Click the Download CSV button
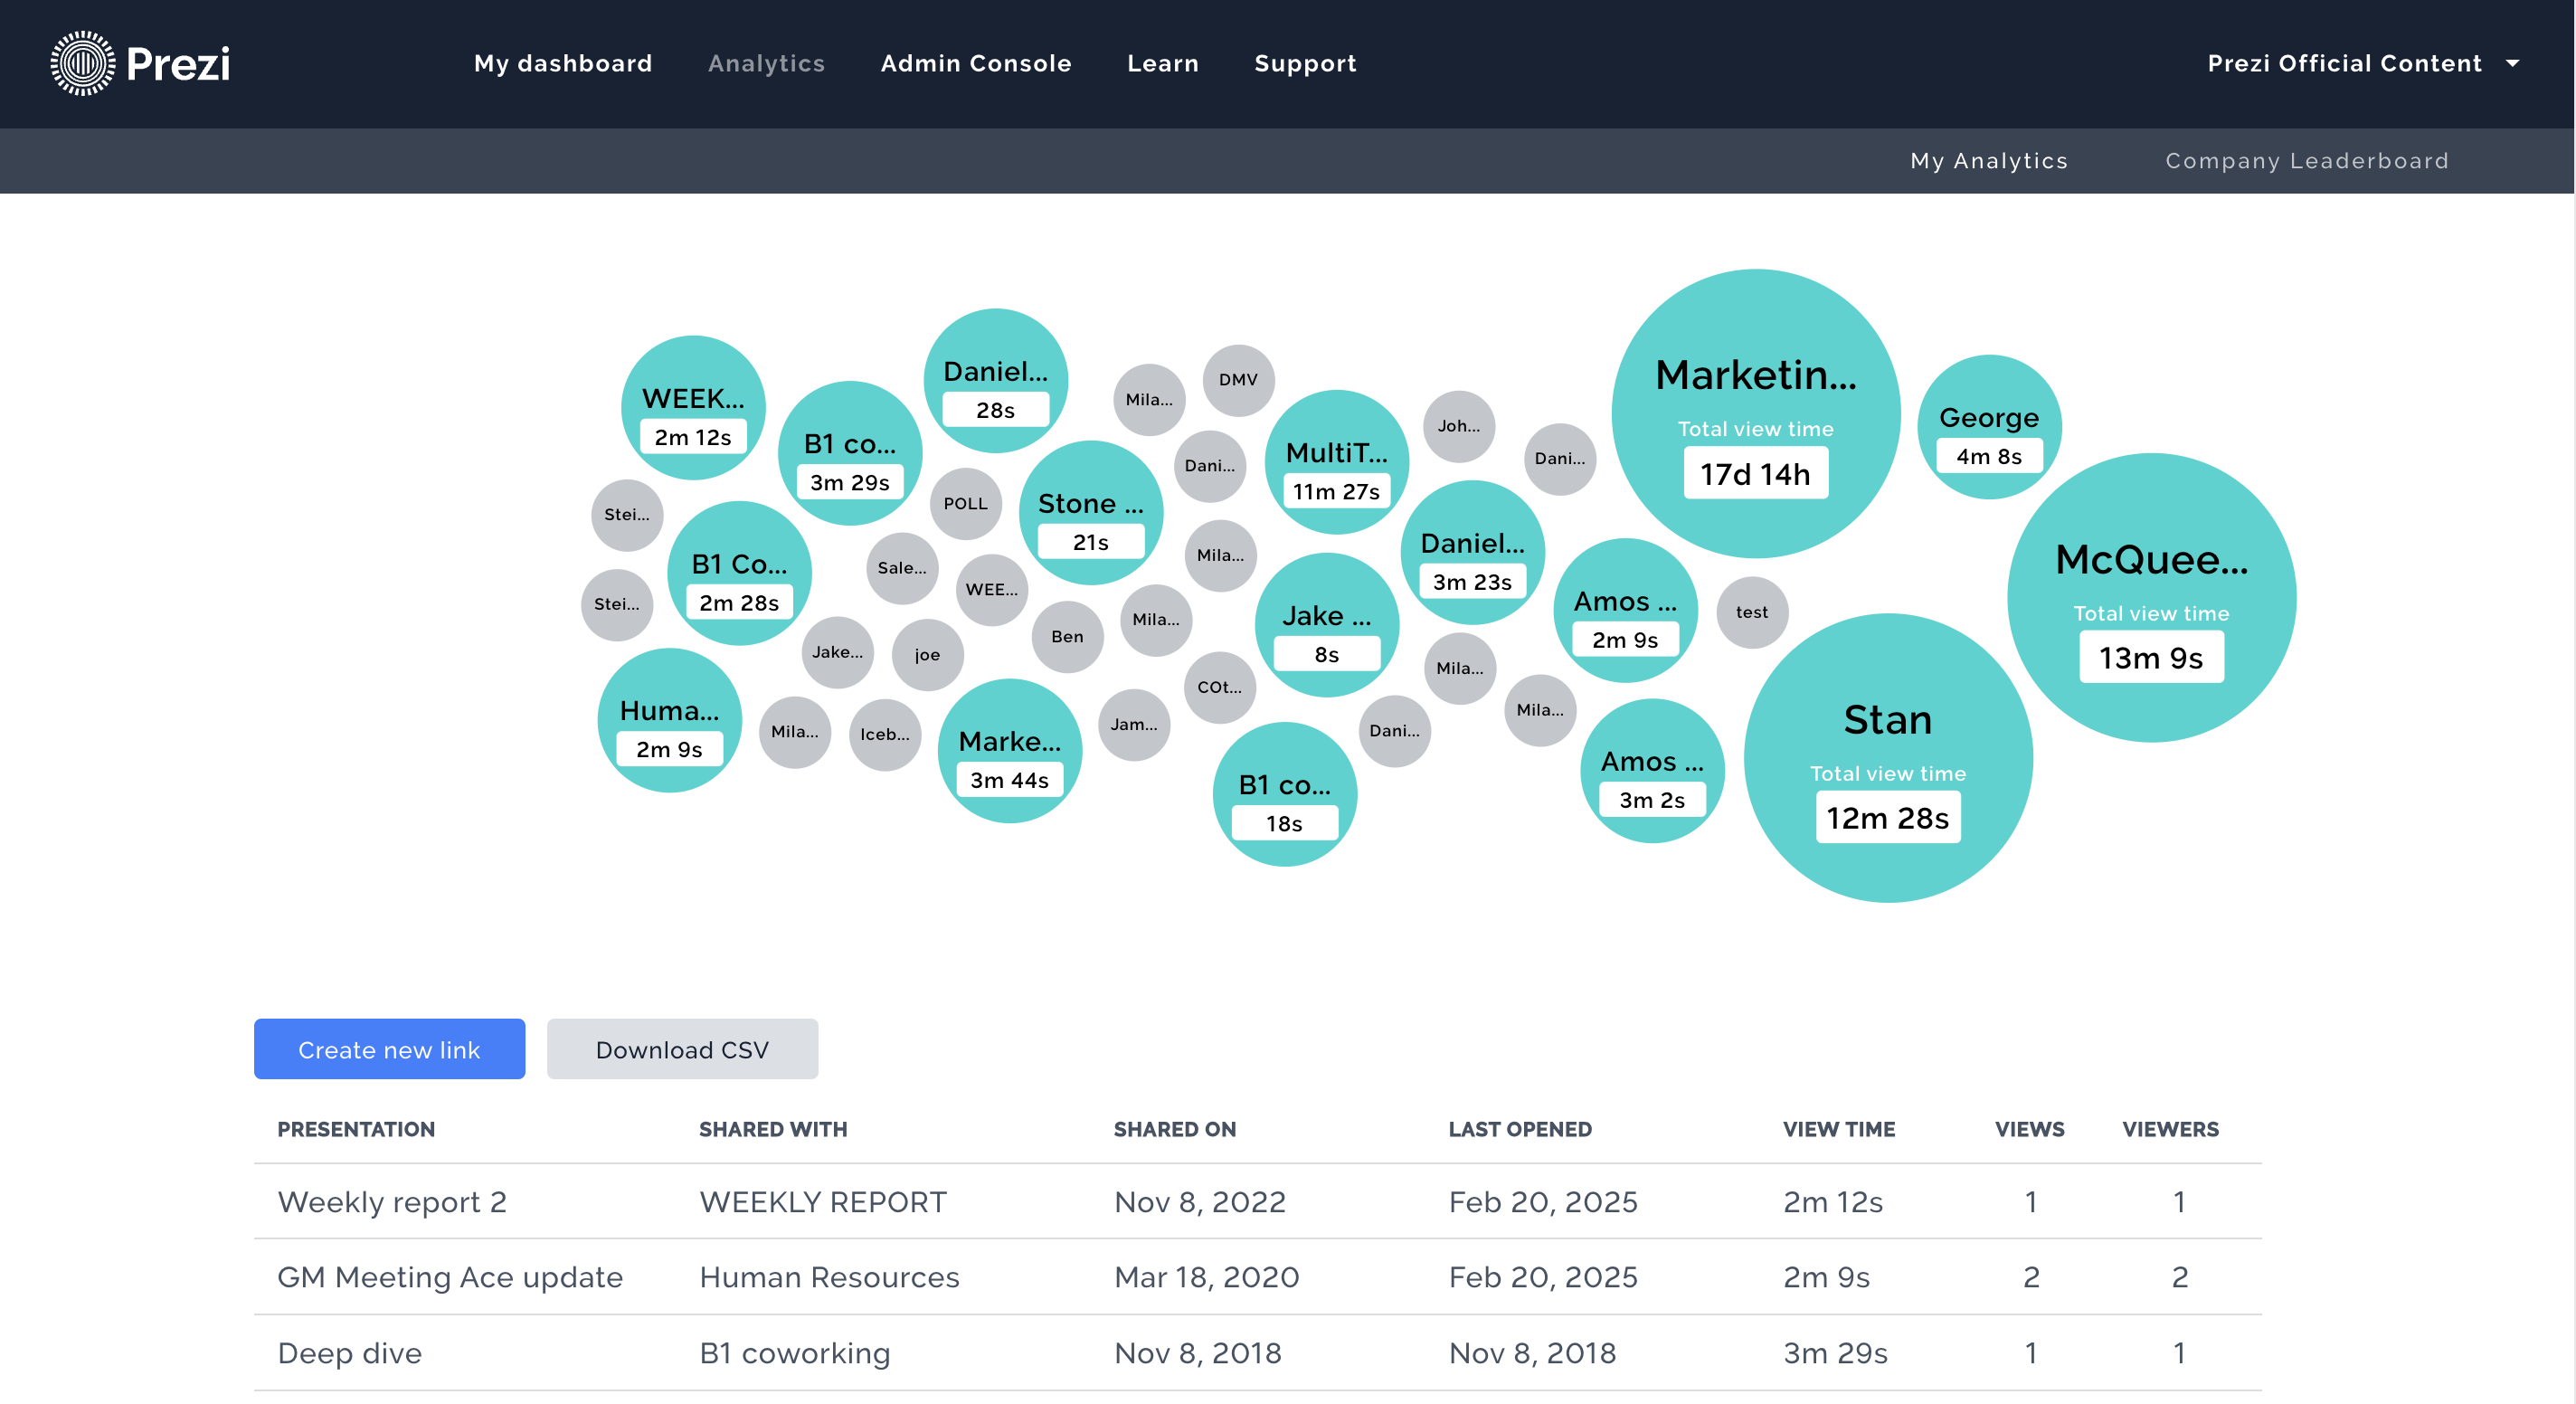The width and height of the screenshot is (2576, 1404). [x=682, y=1049]
